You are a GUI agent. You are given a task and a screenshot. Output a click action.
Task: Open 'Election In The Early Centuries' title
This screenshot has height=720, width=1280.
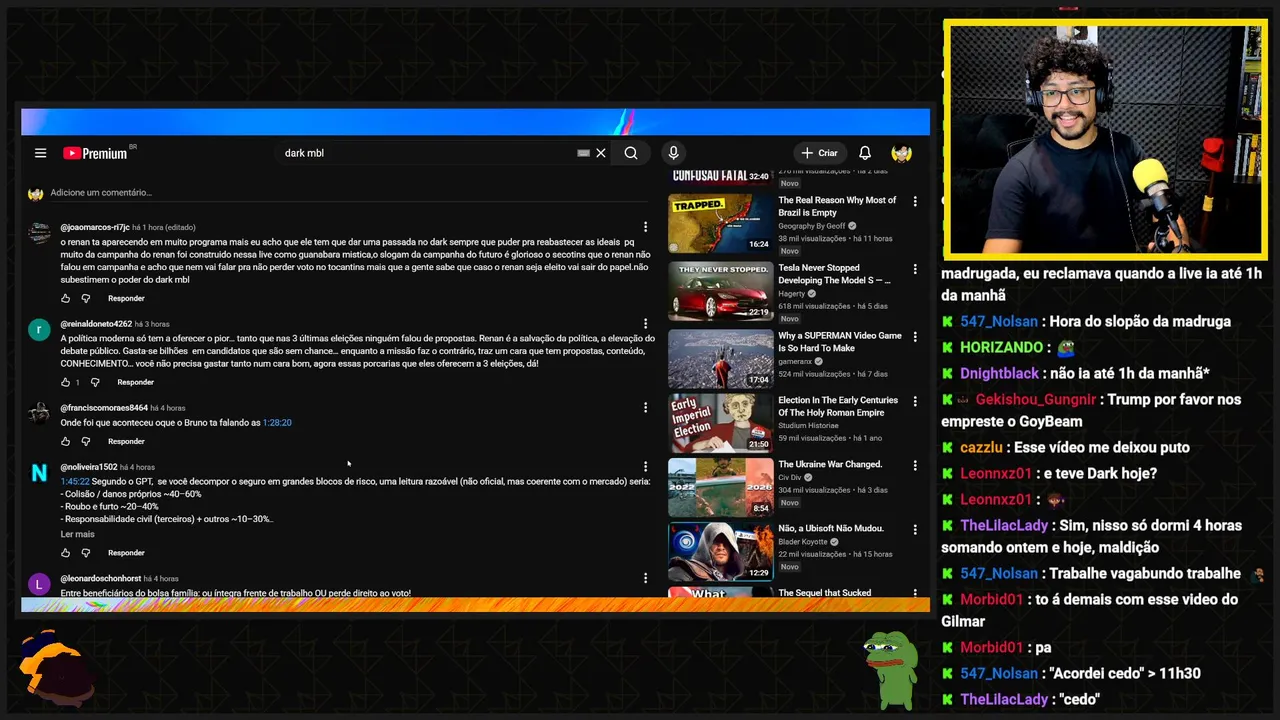pos(838,406)
